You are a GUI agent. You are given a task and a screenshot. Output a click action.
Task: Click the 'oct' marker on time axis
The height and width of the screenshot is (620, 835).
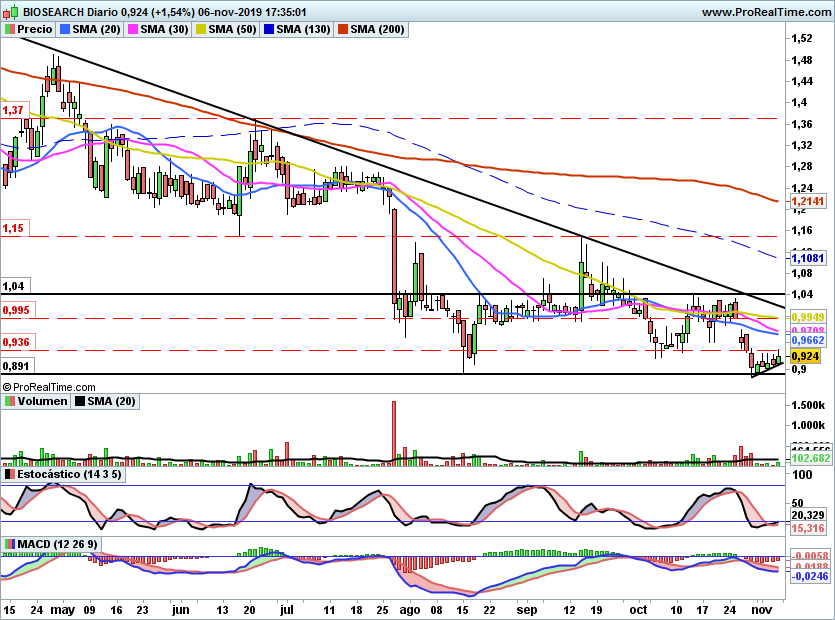[x=638, y=609]
